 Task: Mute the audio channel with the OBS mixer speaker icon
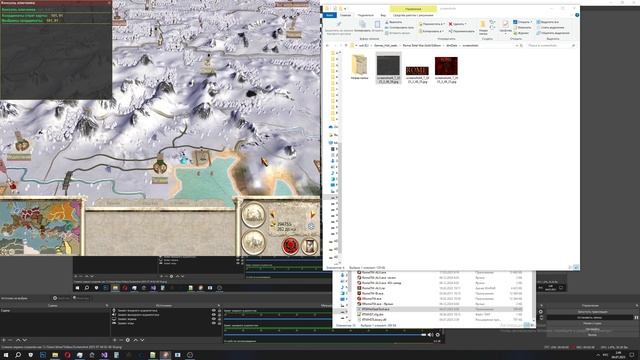point(430,335)
